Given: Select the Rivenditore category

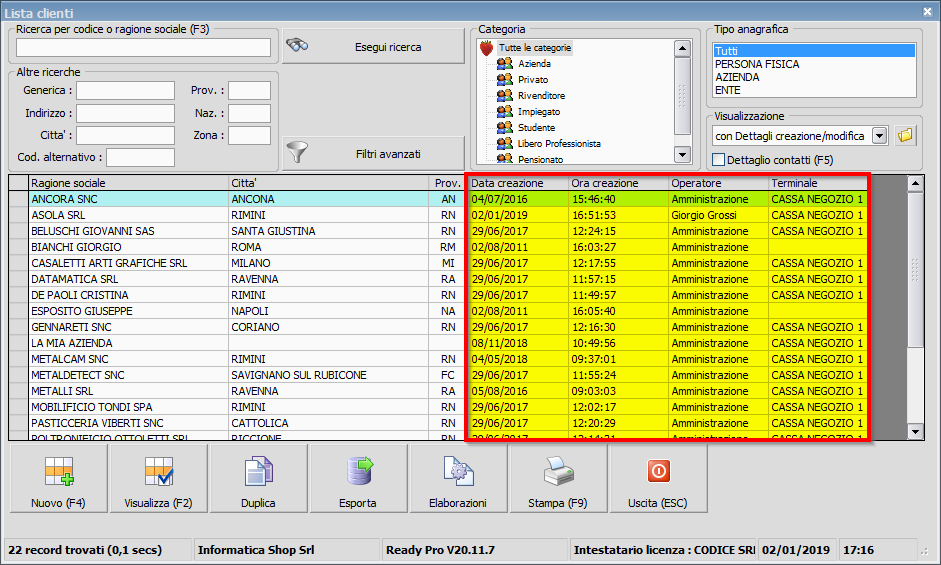Looking at the screenshot, I should coord(541,95).
